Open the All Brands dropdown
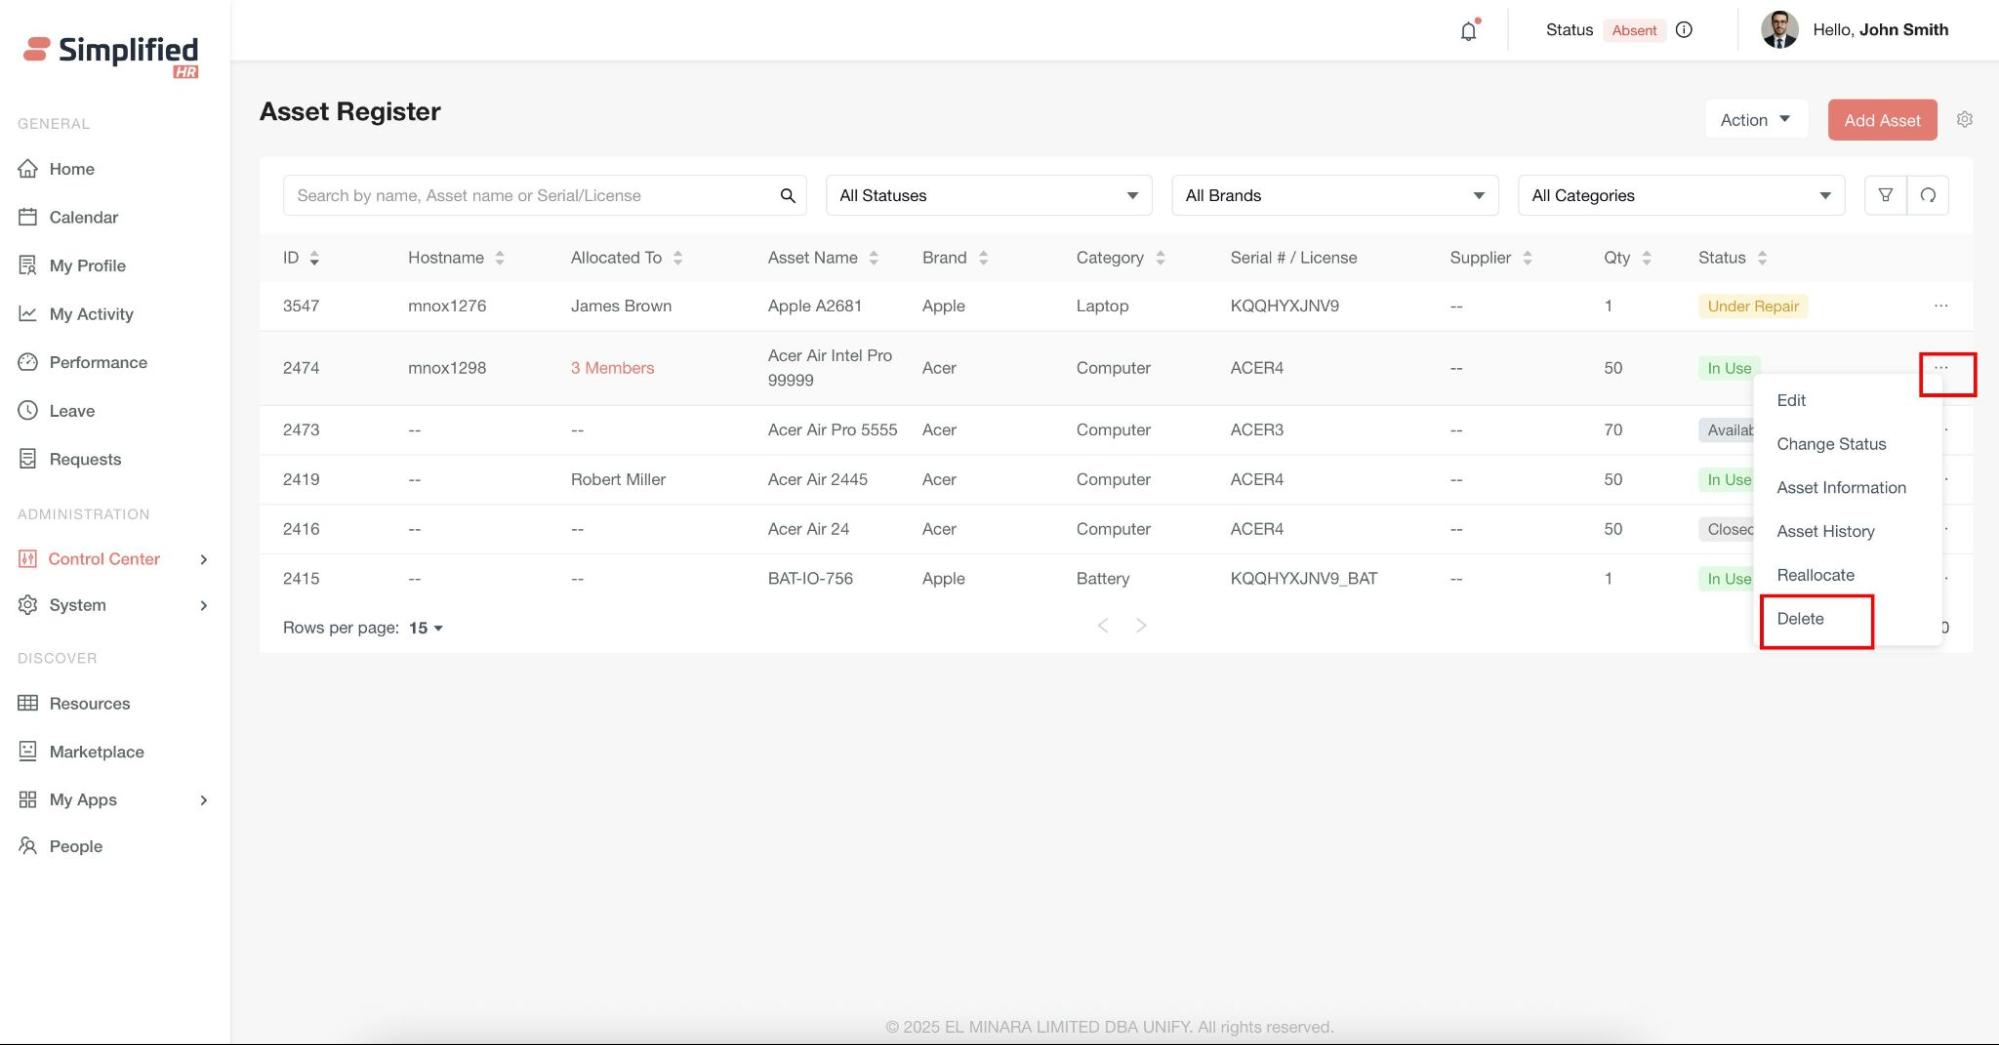Viewport: 1999px width, 1045px height. point(1334,196)
